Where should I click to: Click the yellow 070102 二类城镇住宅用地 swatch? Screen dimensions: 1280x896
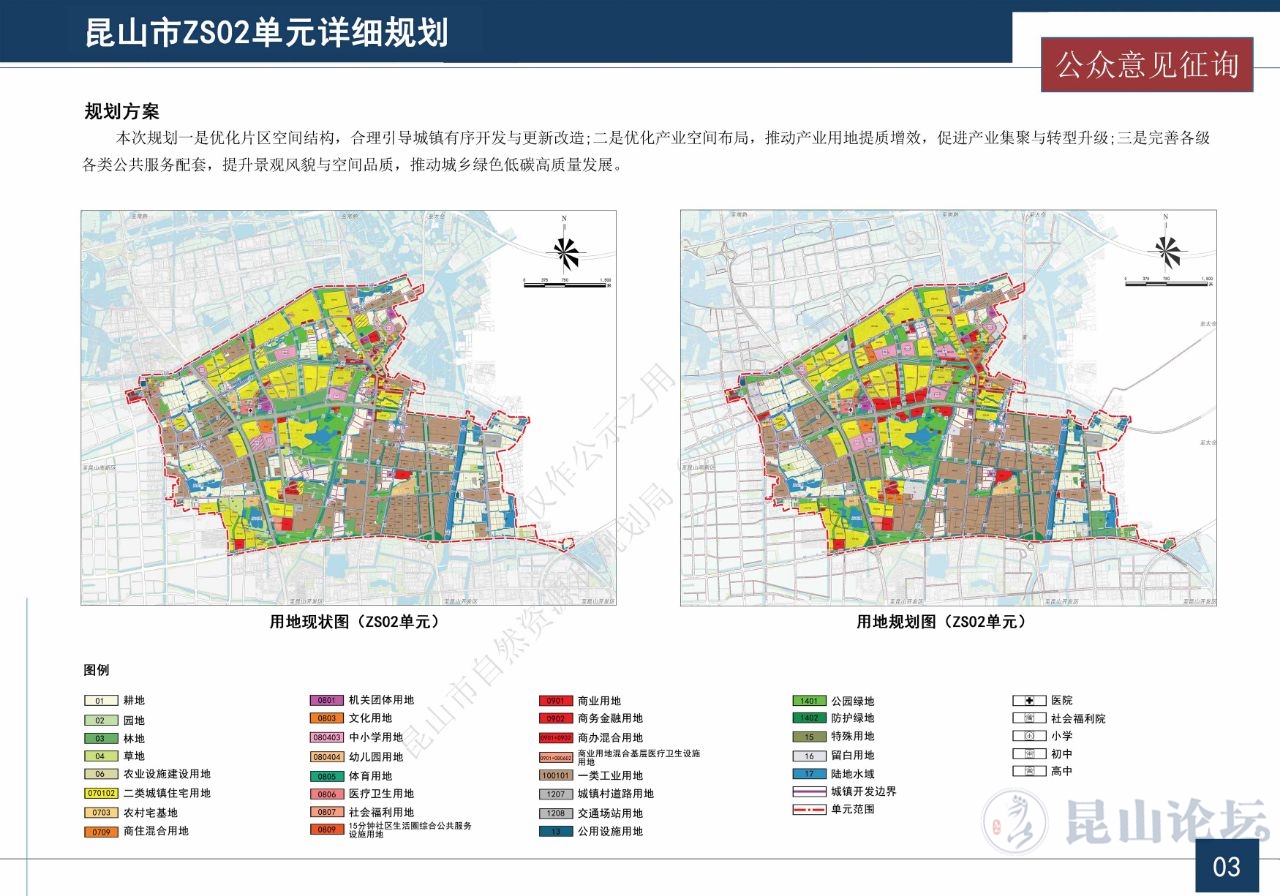click(x=100, y=794)
